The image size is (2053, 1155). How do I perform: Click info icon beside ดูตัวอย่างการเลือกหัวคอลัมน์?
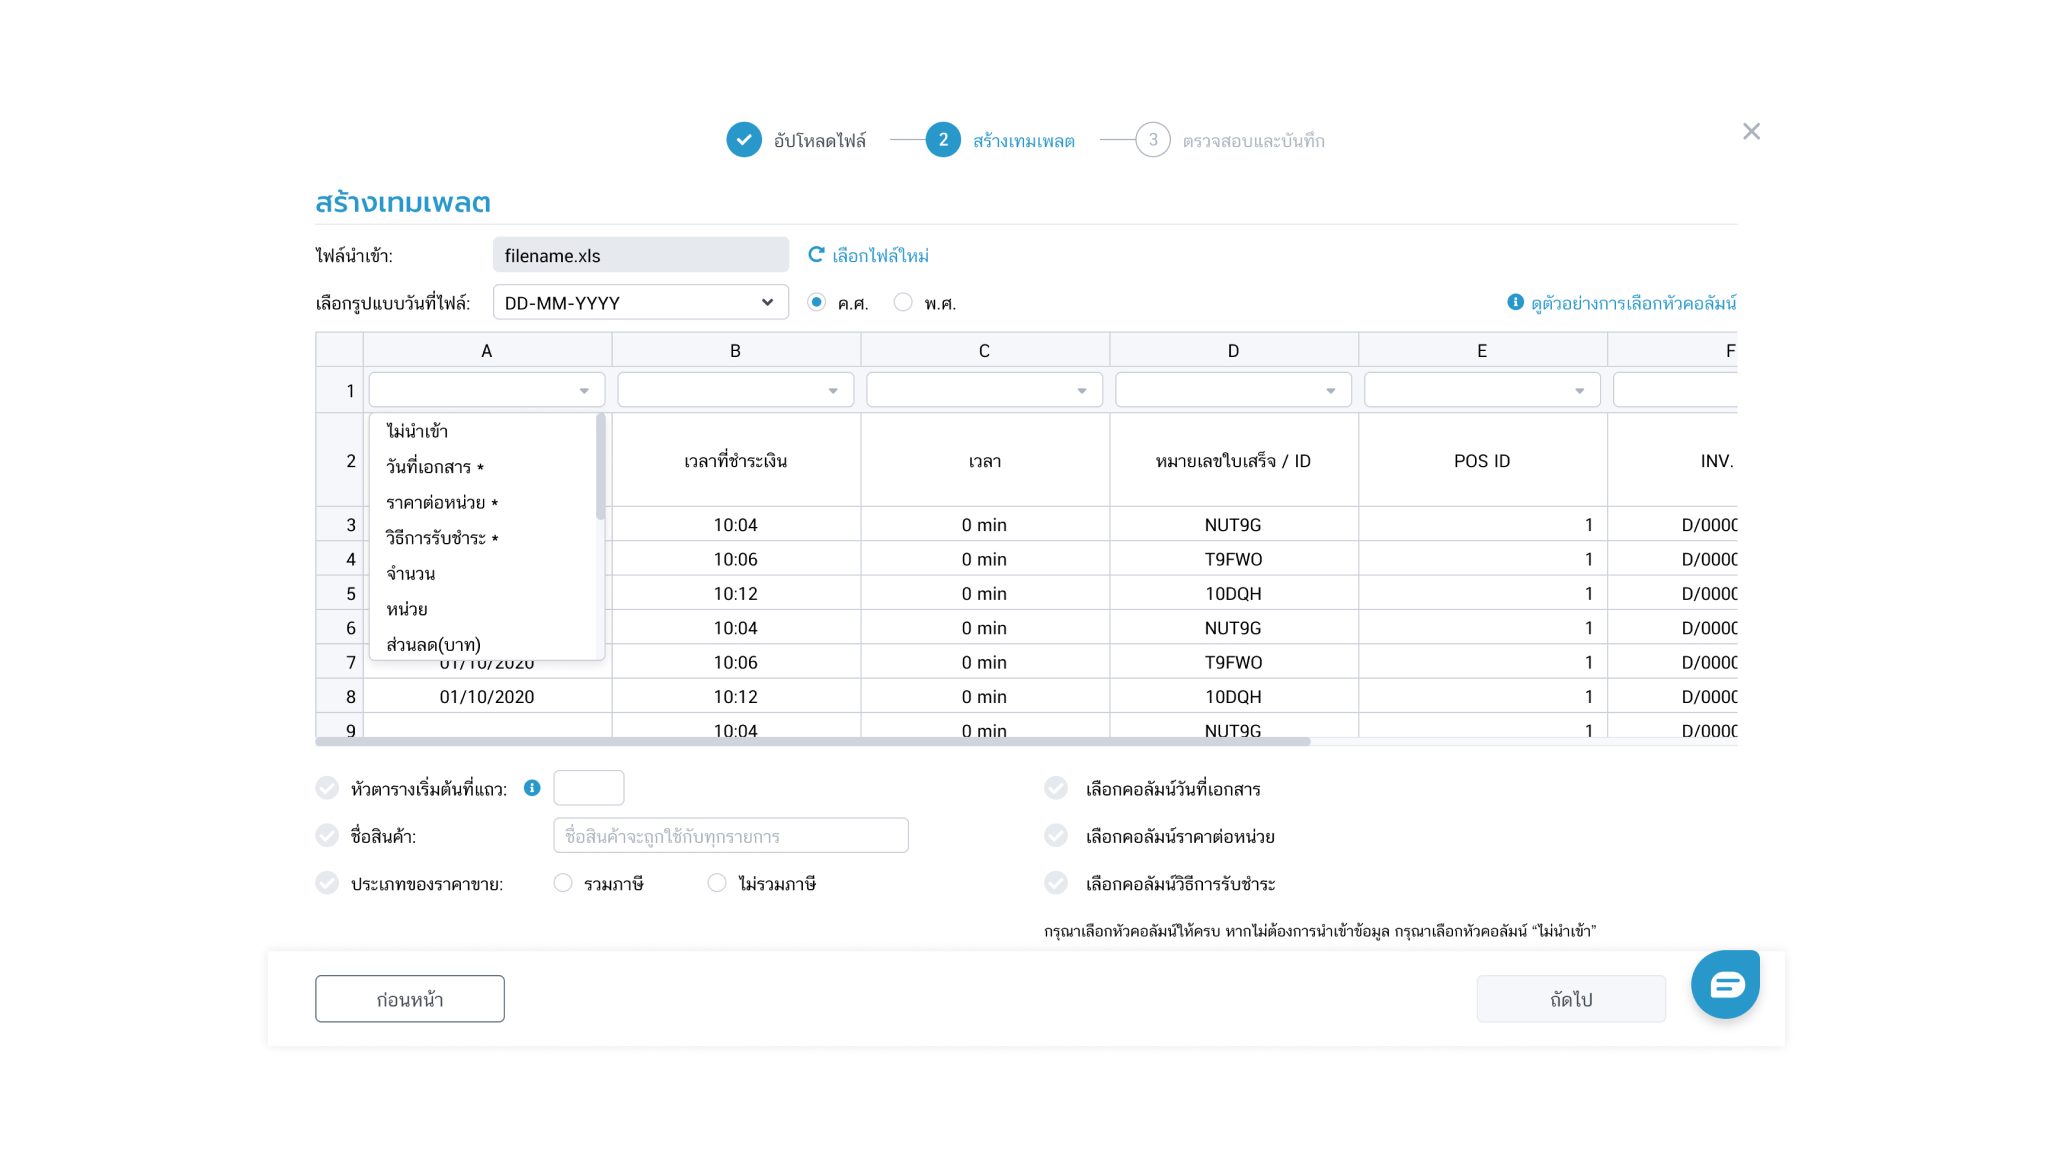click(x=1515, y=302)
